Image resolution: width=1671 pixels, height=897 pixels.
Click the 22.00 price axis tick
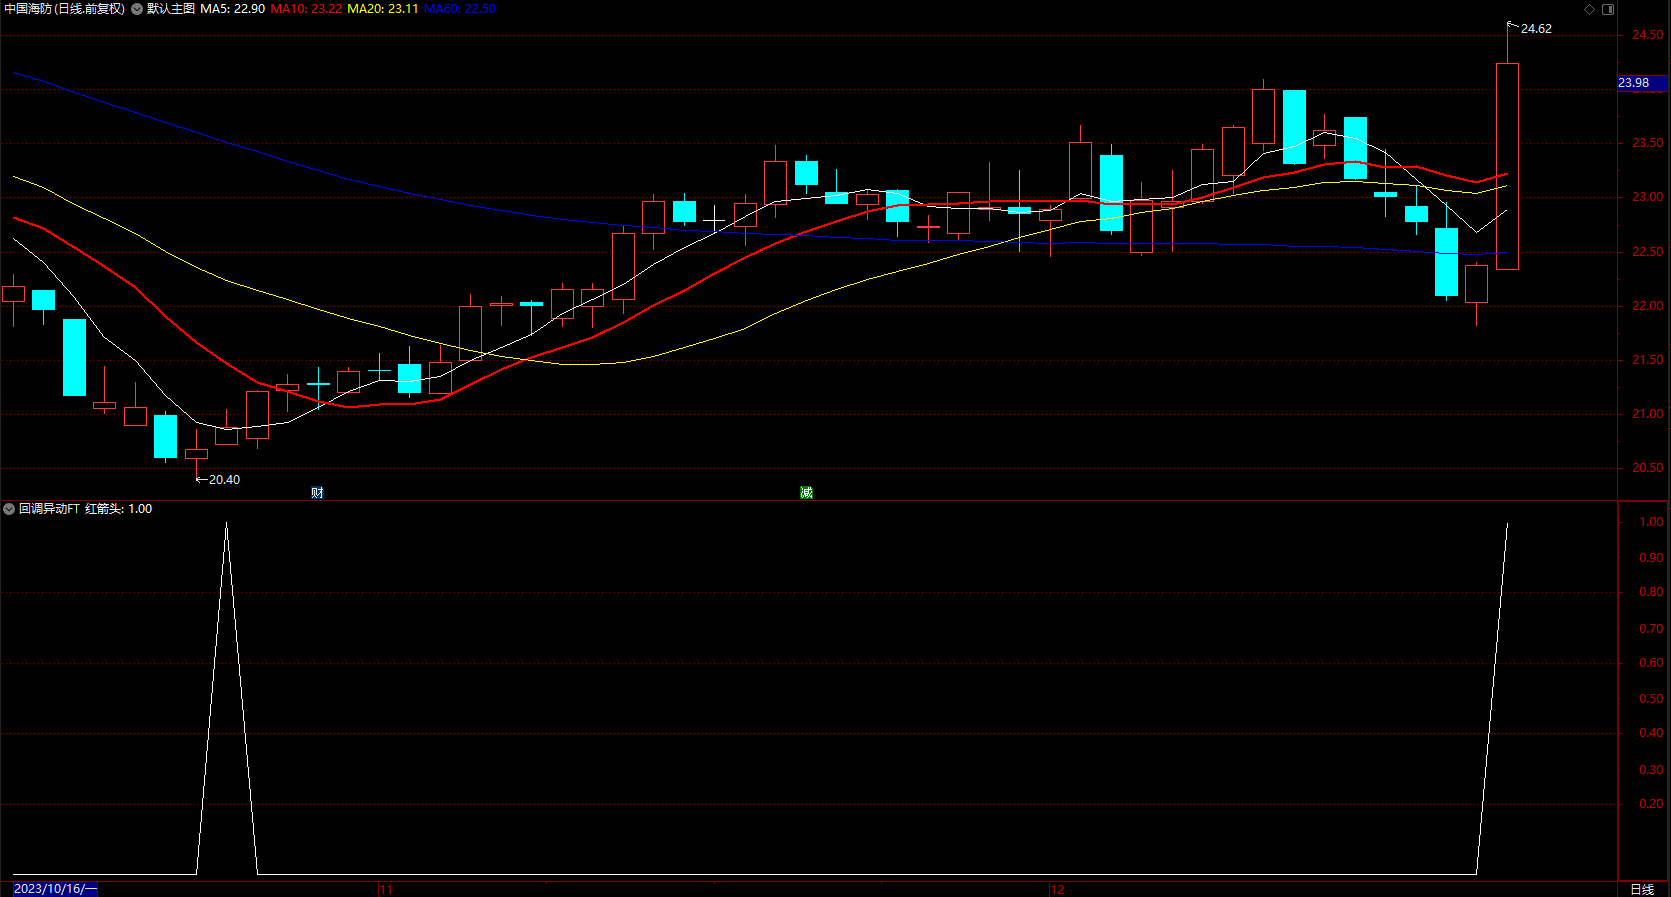1648,306
